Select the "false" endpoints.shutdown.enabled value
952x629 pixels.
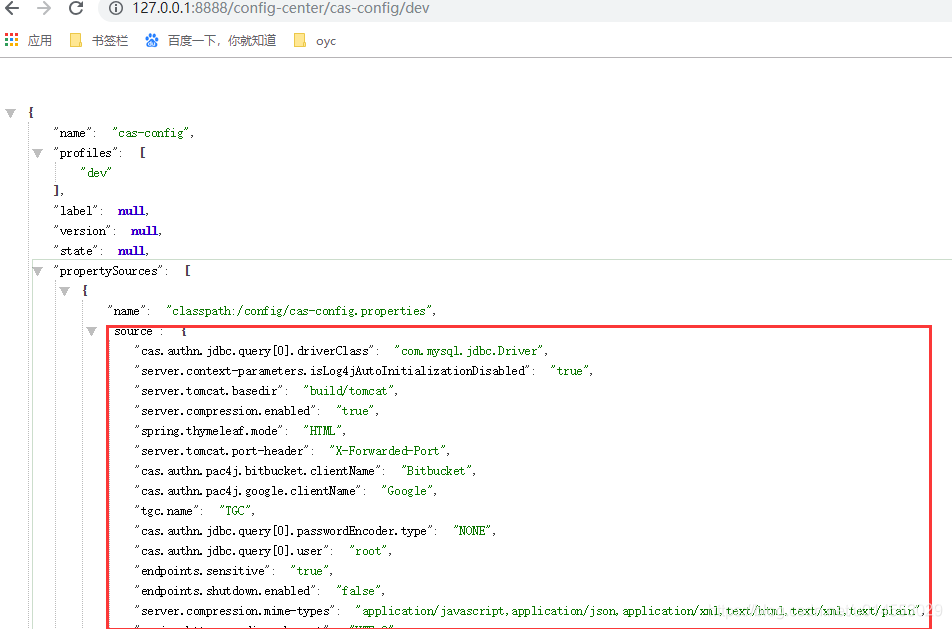coord(359,591)
